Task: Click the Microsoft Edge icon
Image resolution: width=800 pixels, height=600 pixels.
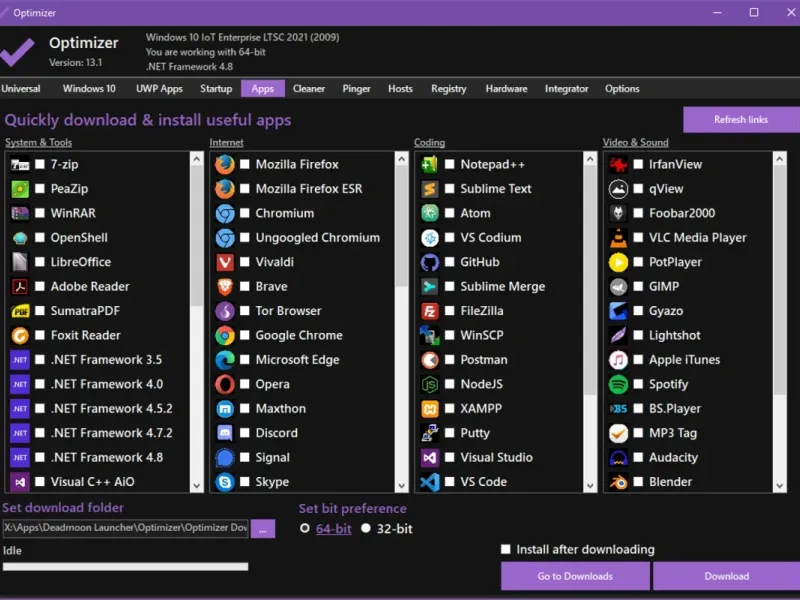Action: coord(224,360)
